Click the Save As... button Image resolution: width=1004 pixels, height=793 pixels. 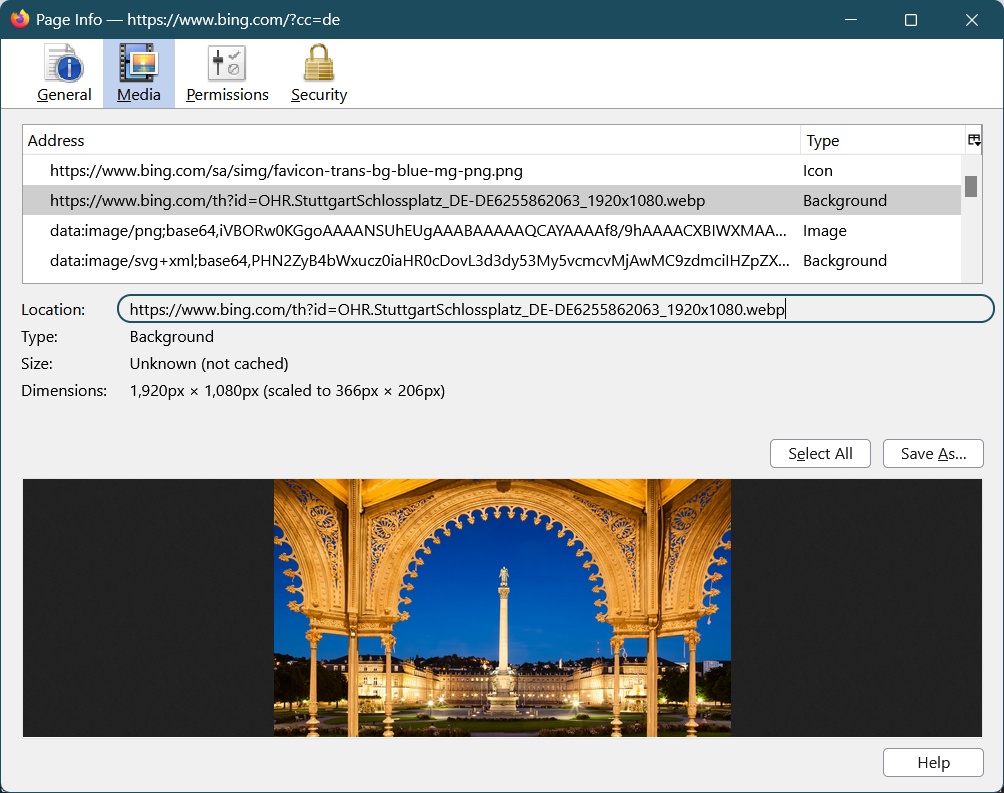tap(933, 454)
